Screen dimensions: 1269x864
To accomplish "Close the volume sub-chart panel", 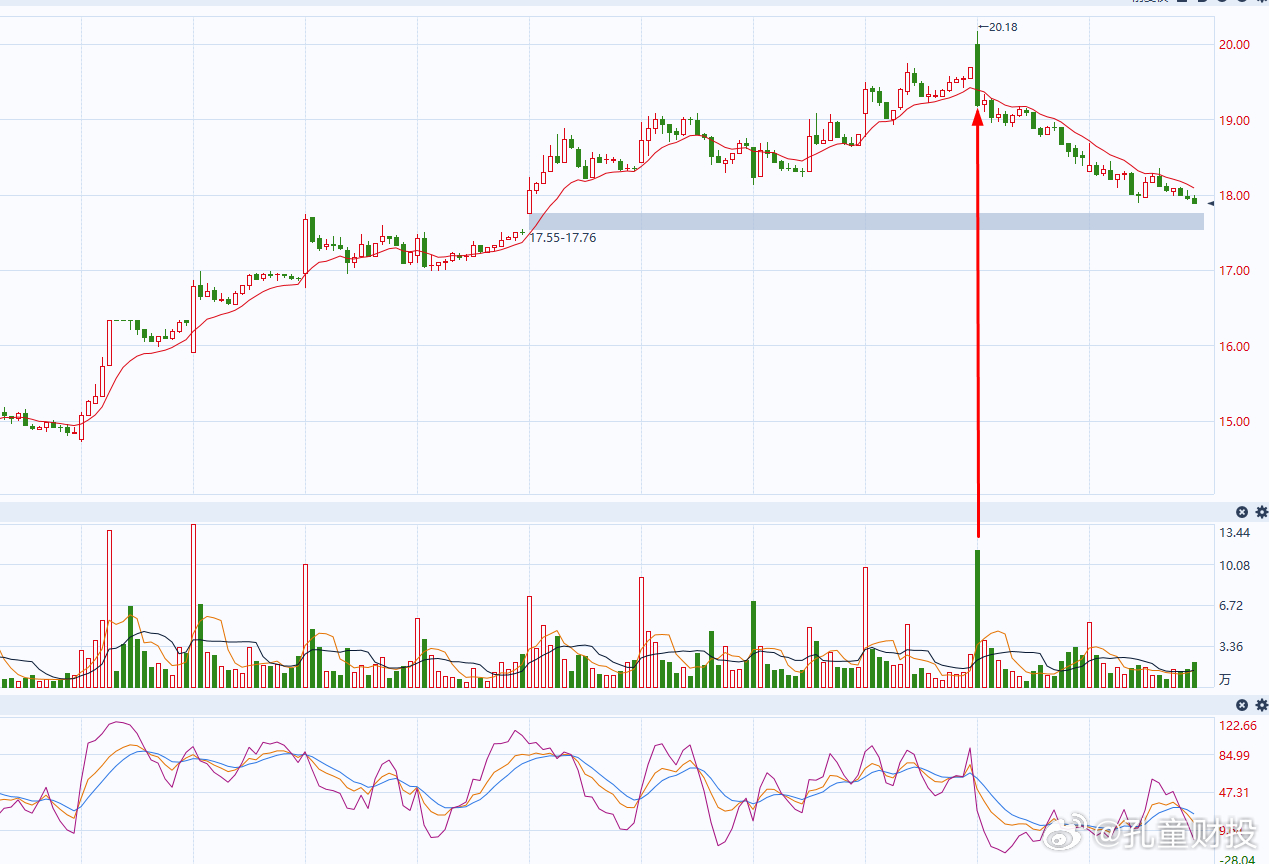I will 1242,512.
